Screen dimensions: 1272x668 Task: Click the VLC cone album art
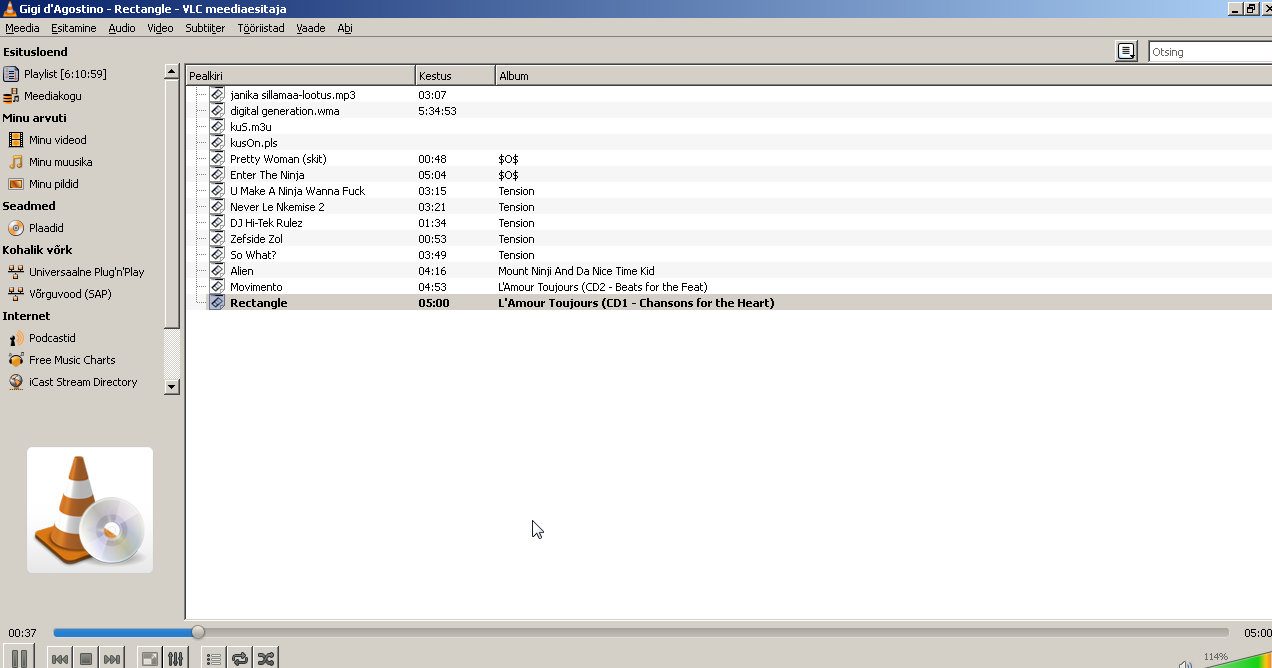(90, 510)
